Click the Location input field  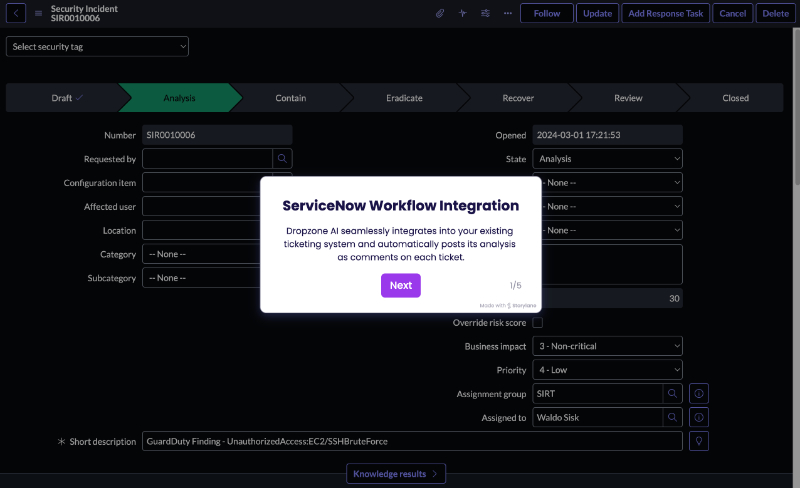tap(201, 230)
